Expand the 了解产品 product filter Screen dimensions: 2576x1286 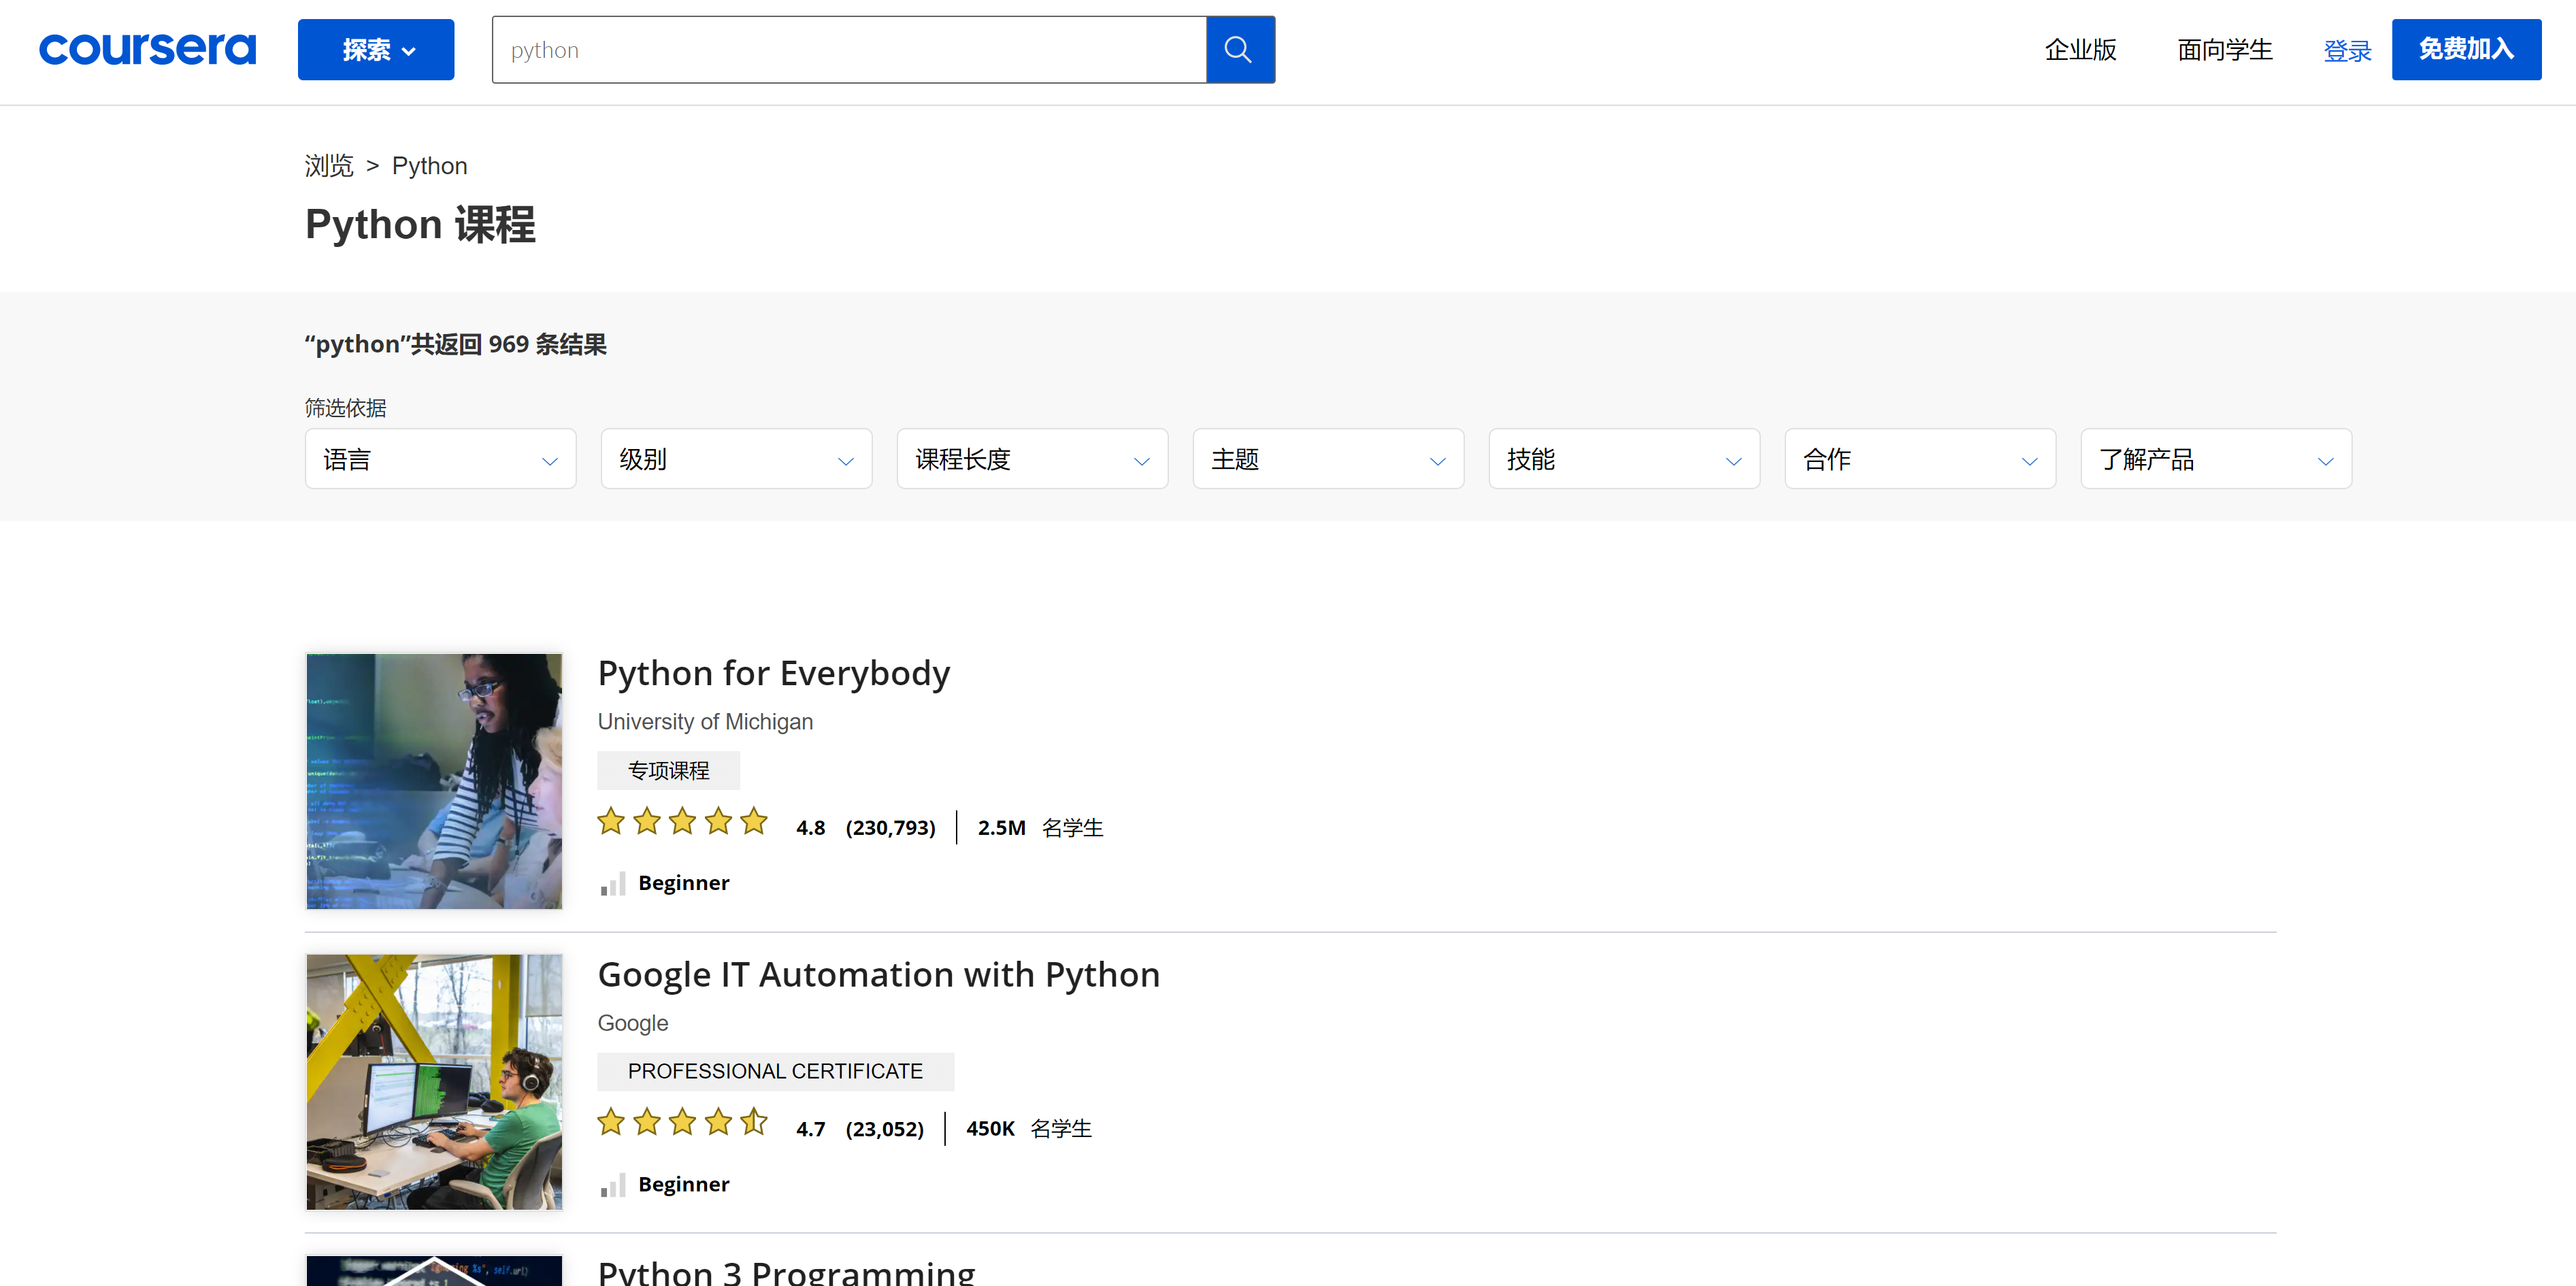pyautogui.click(x=2216, y=459)
